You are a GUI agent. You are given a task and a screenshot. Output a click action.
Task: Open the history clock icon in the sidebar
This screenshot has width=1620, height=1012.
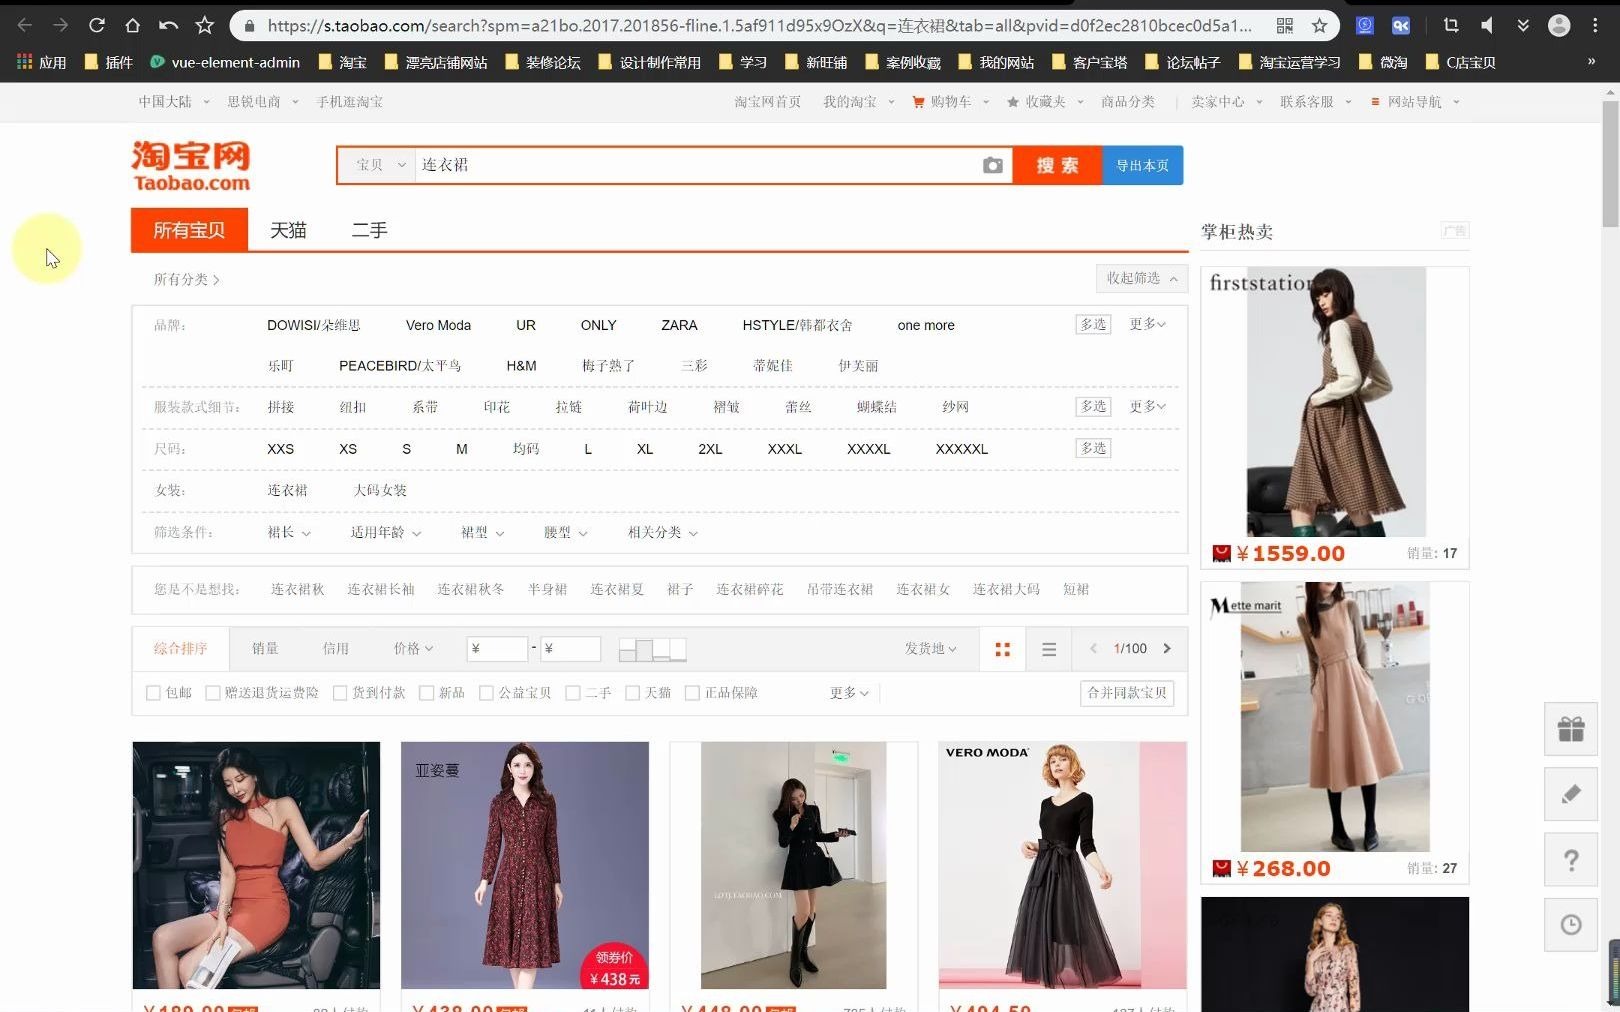pos(1571,925)
